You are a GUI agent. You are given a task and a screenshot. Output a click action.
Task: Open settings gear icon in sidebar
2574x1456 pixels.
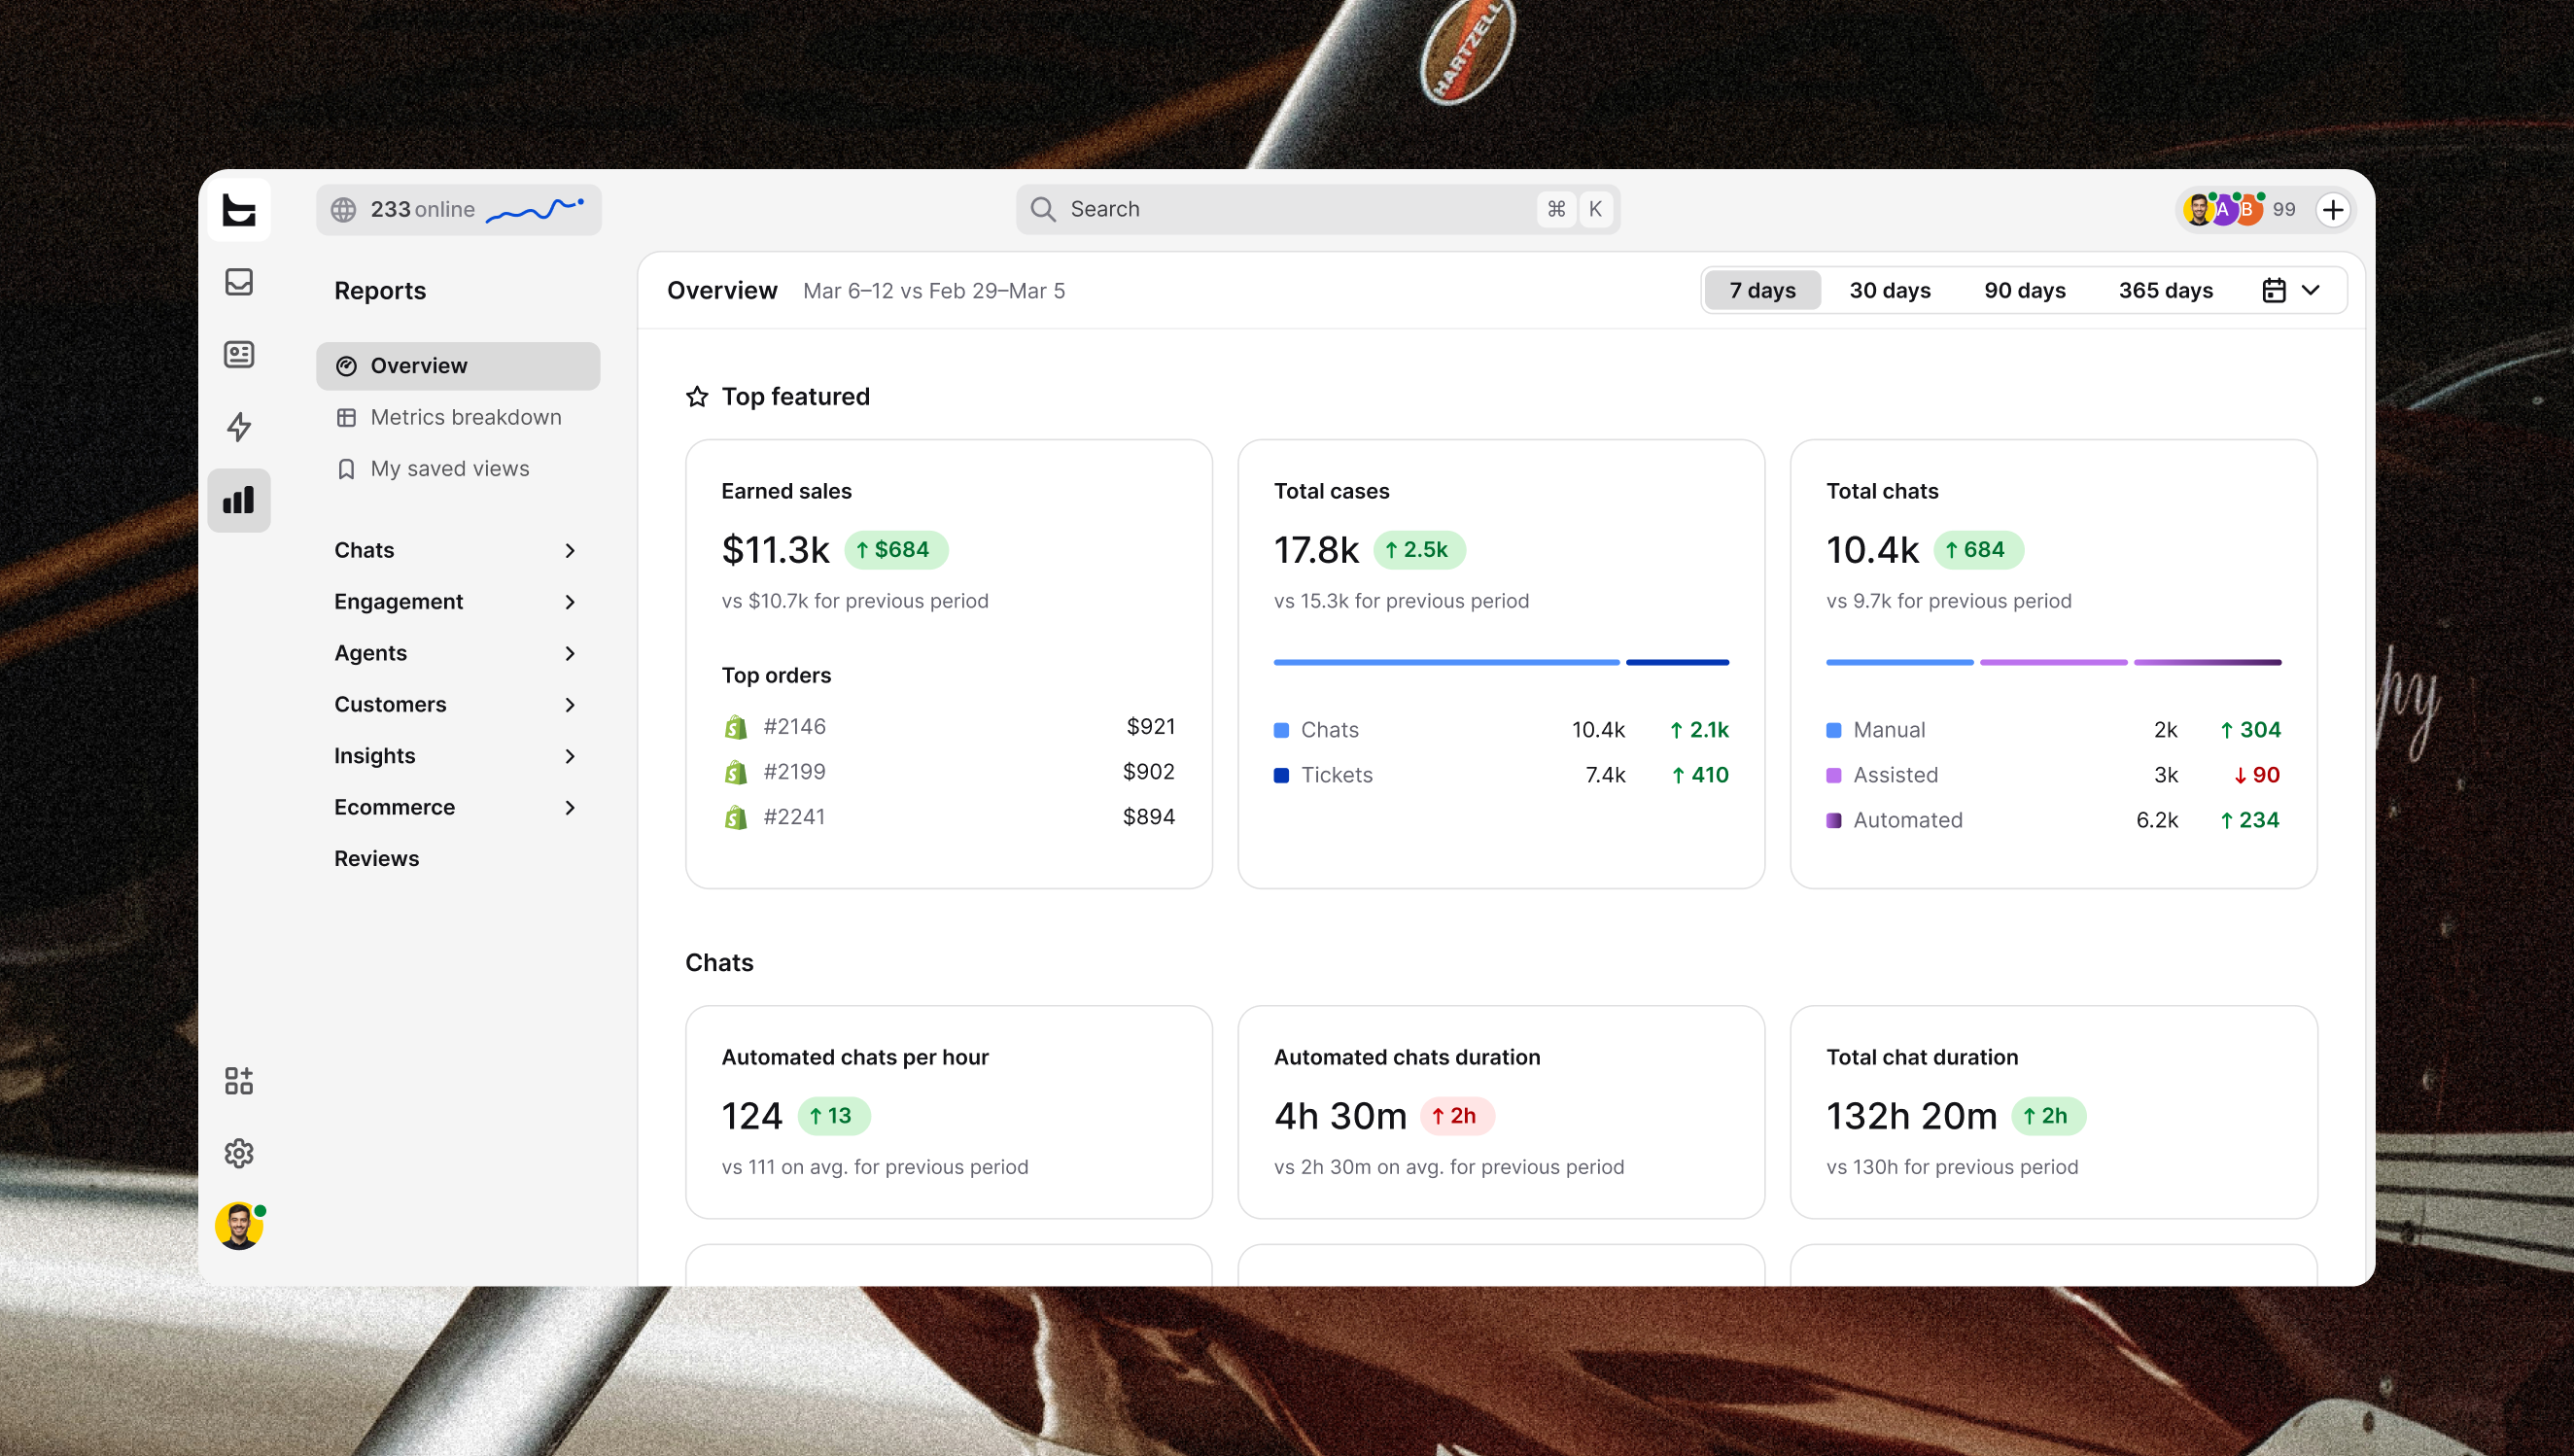239,1153
